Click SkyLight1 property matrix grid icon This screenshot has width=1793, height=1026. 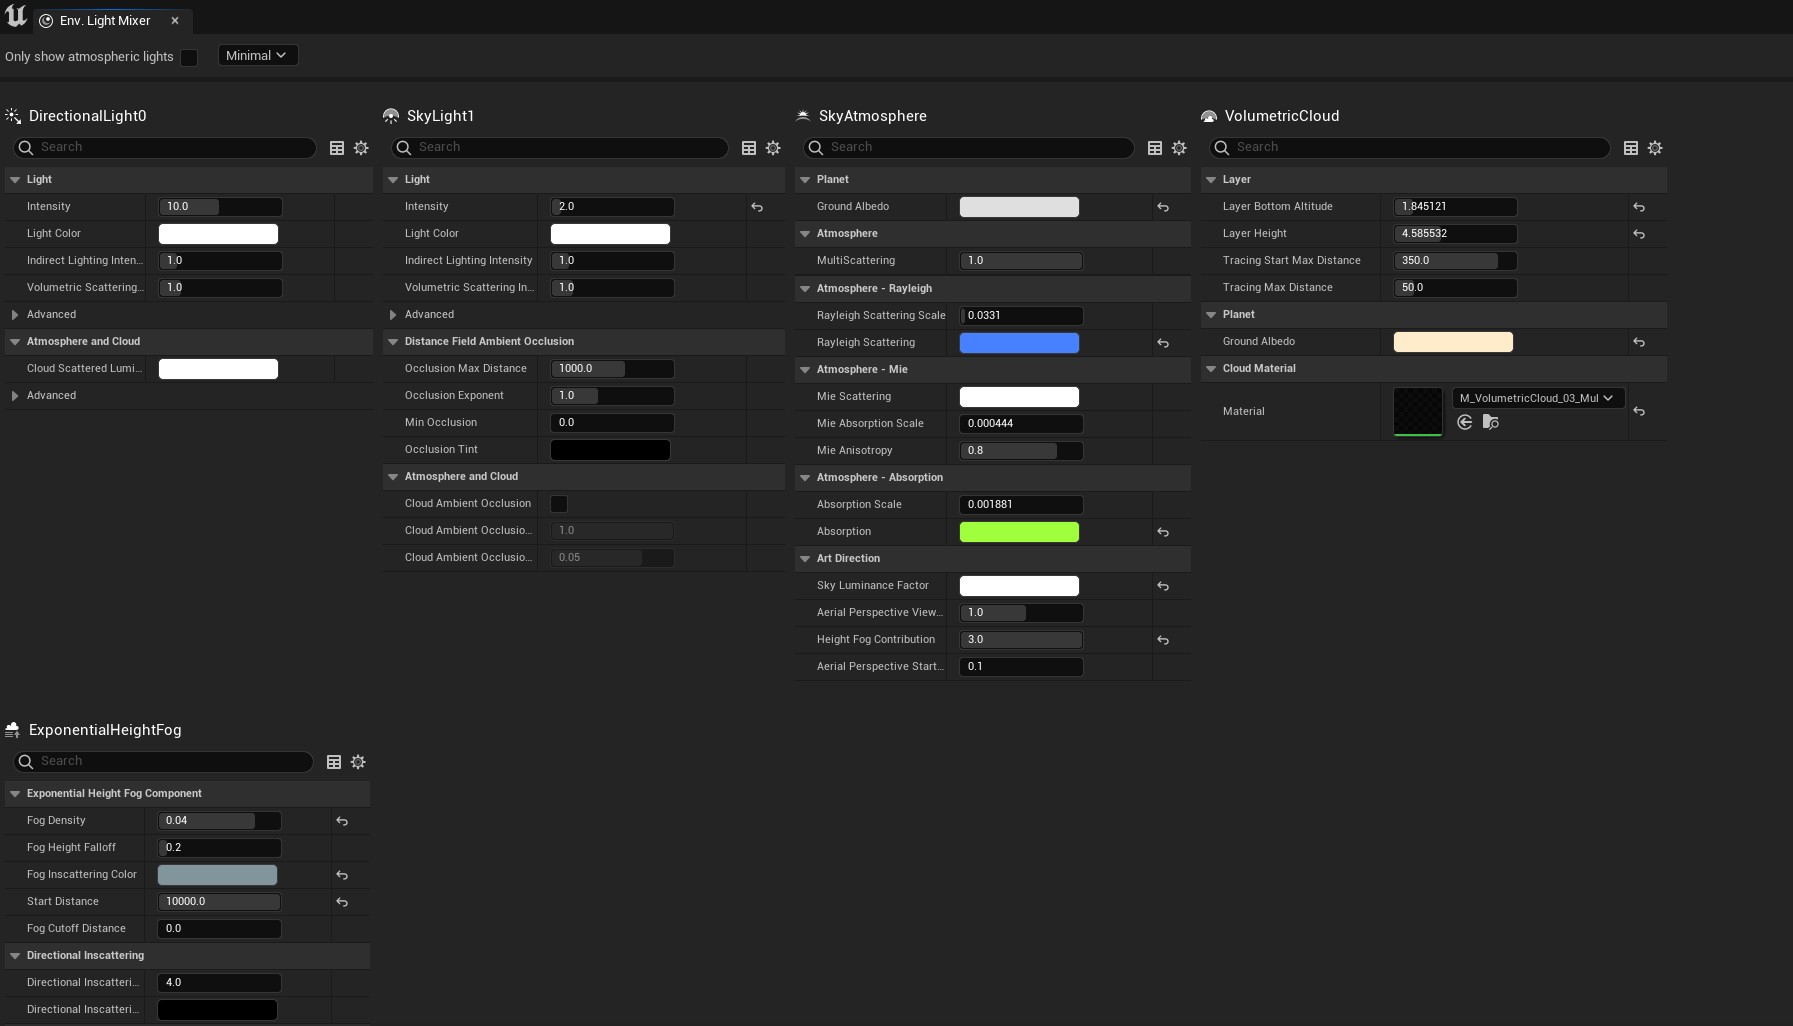748,148
